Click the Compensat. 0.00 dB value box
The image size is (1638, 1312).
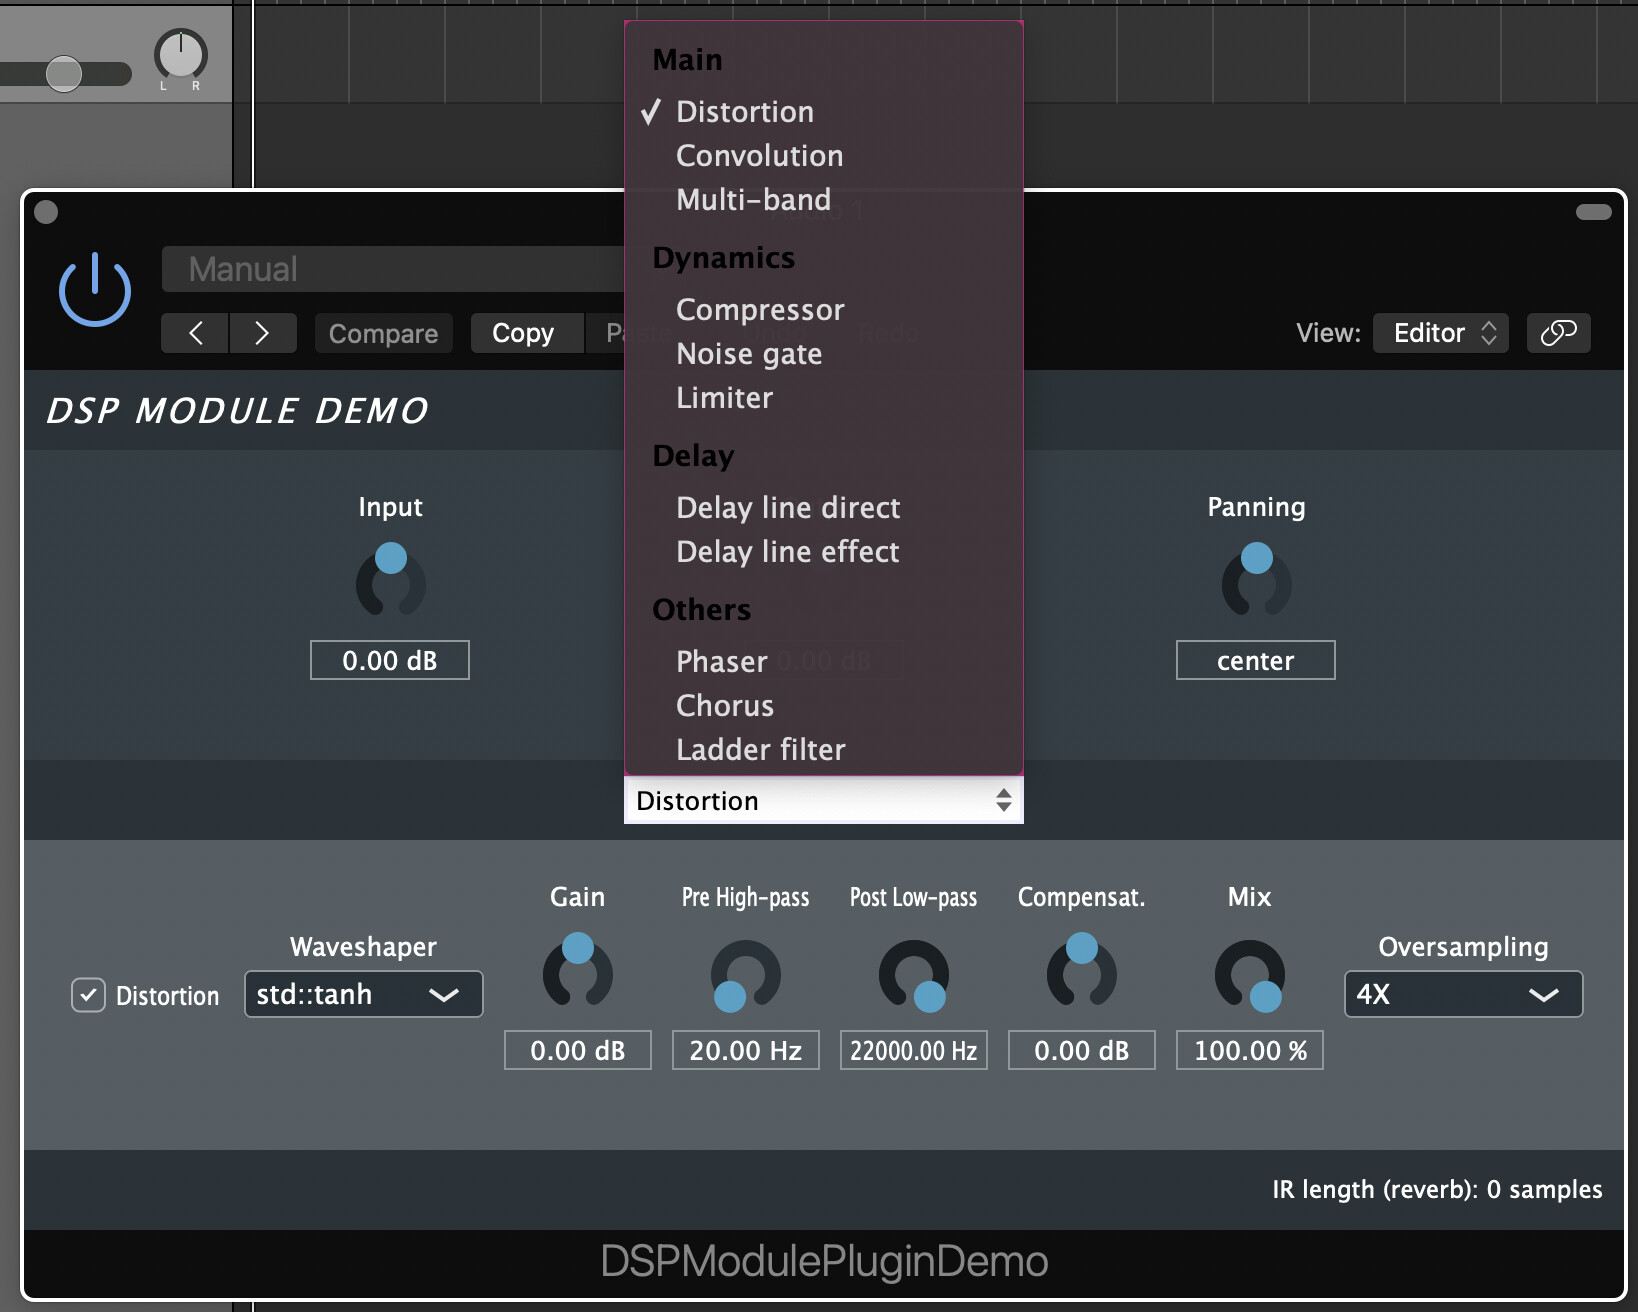tap(1082, 1050)
